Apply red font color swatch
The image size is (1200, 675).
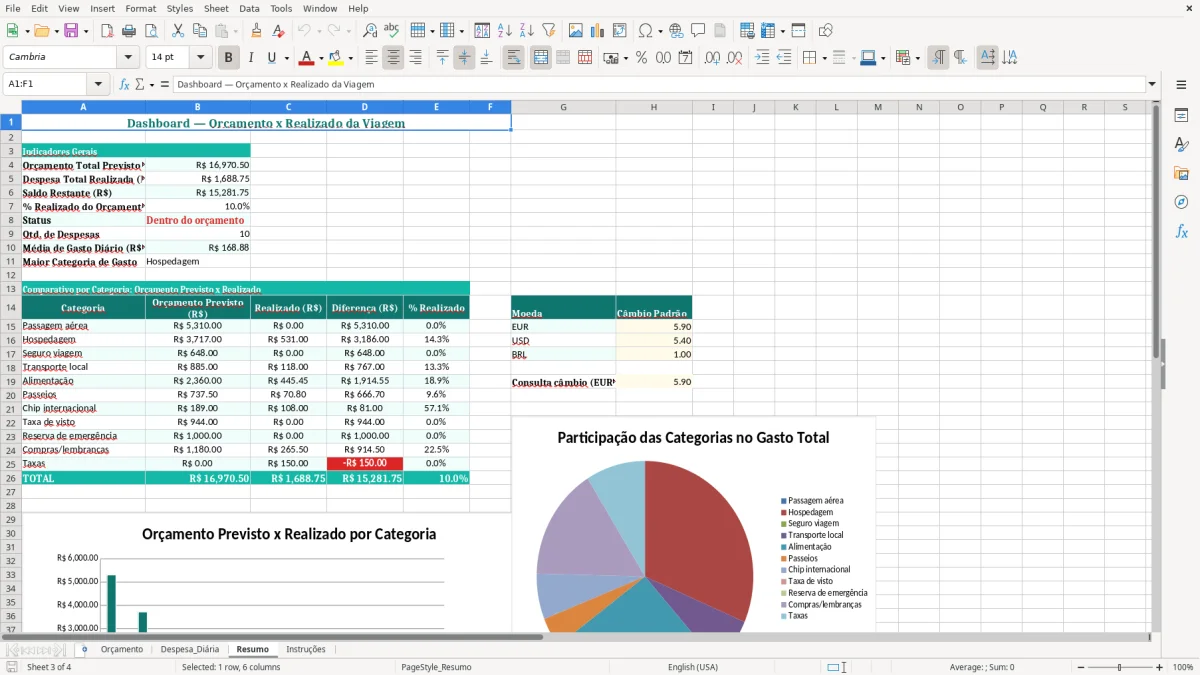click(306, 58)
